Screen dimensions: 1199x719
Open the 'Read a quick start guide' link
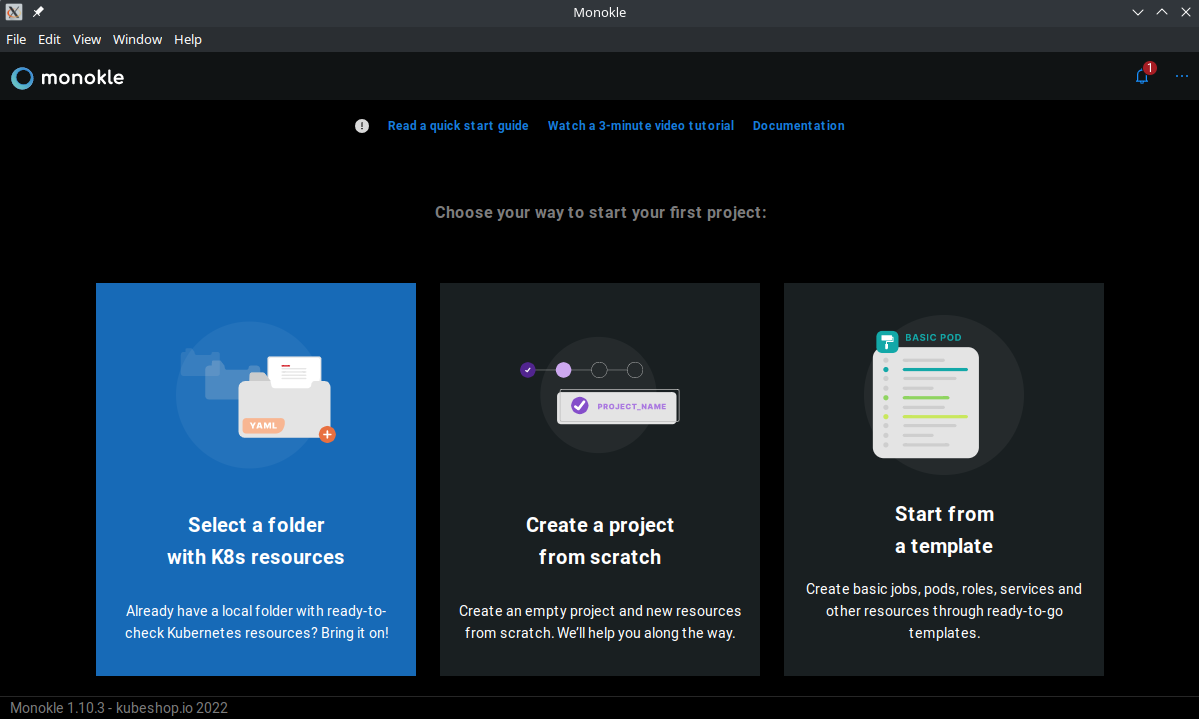[458, 126]
